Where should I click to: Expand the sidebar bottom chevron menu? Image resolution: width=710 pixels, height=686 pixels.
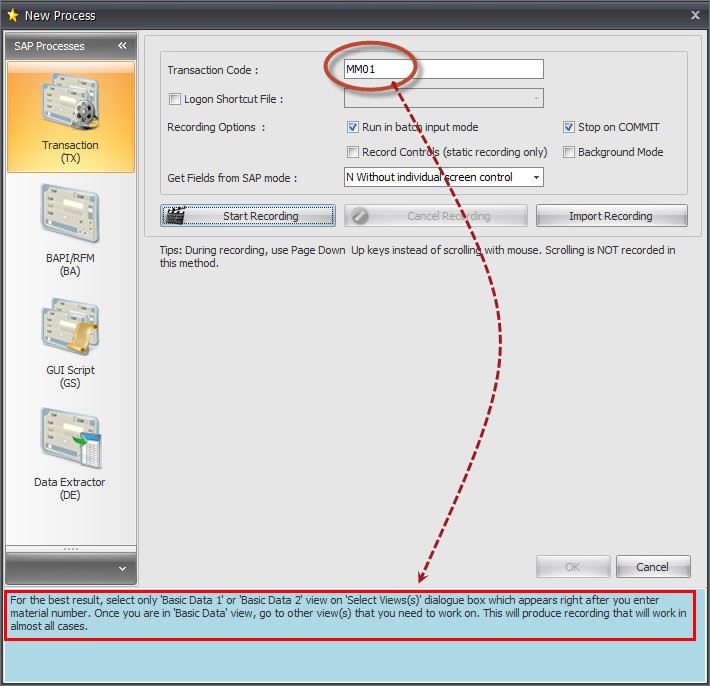point(122,568)
